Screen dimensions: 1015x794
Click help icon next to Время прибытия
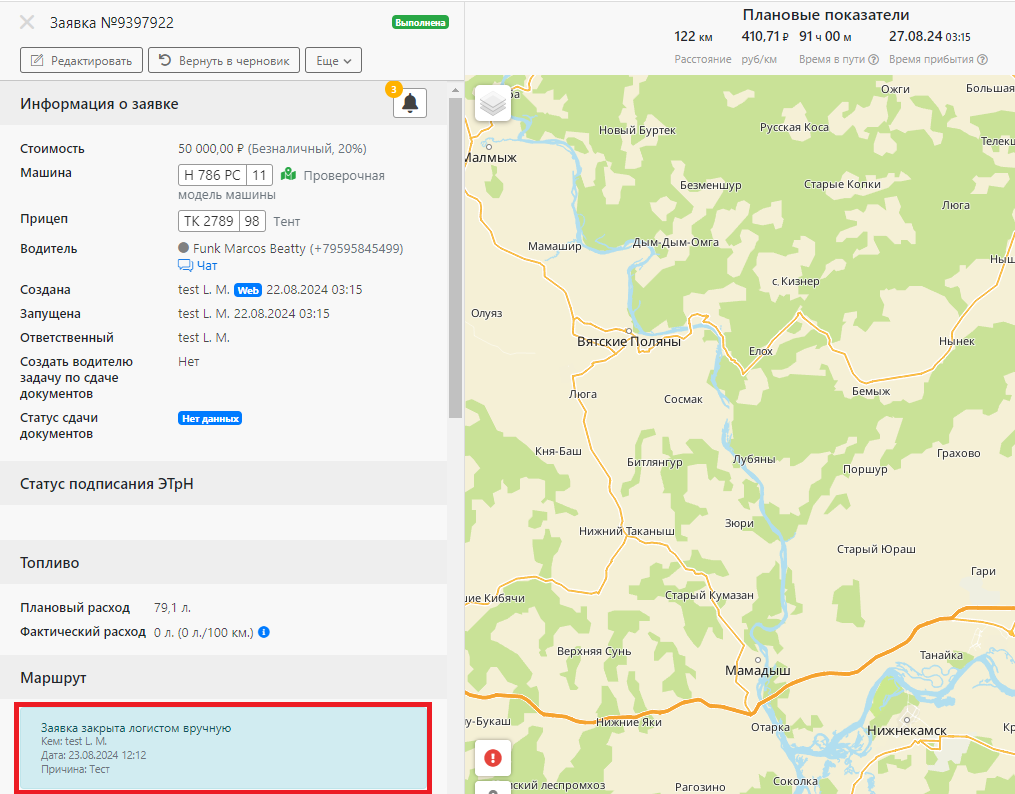coord(982,60)
